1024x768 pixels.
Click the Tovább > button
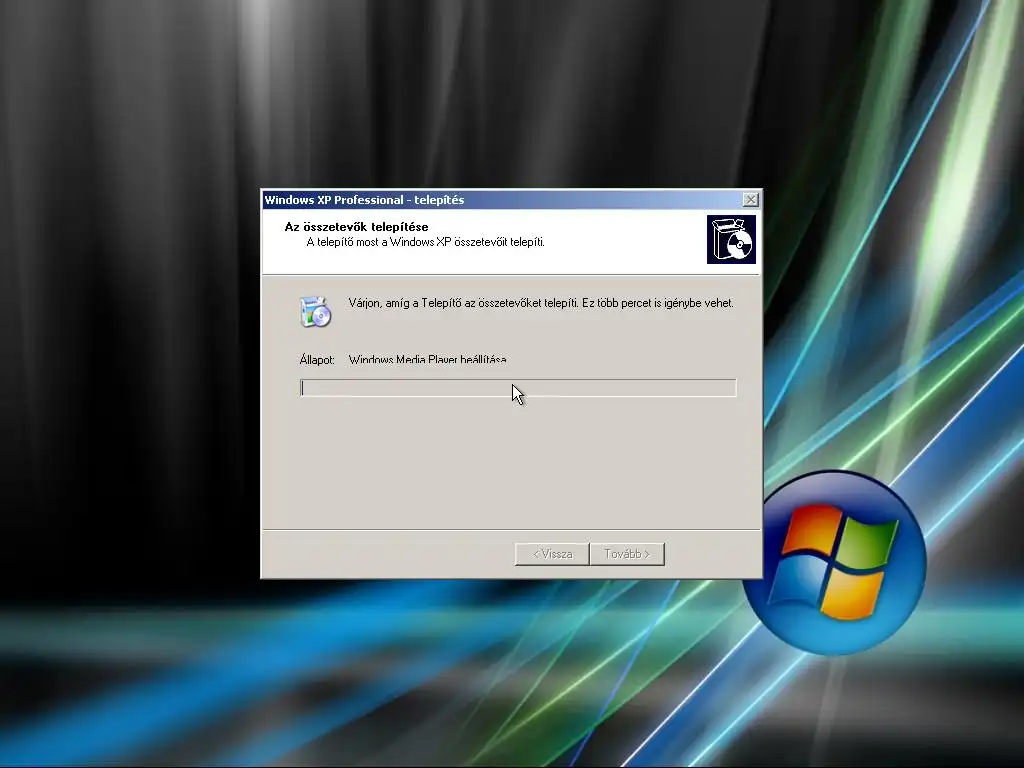(x=627, y=554)
